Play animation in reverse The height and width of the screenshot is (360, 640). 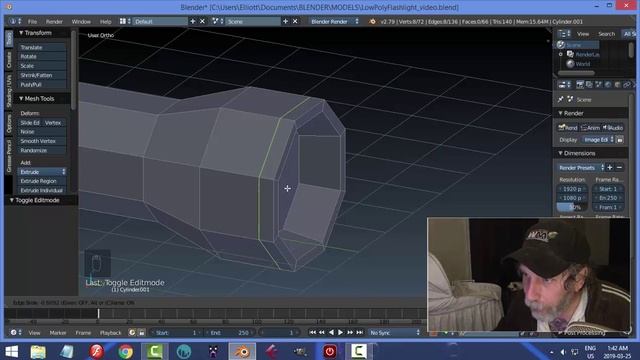click(x=331, y=333)
